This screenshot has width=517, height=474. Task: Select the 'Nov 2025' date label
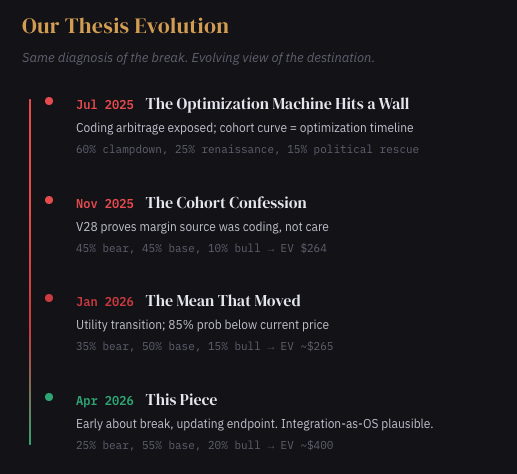105,204
